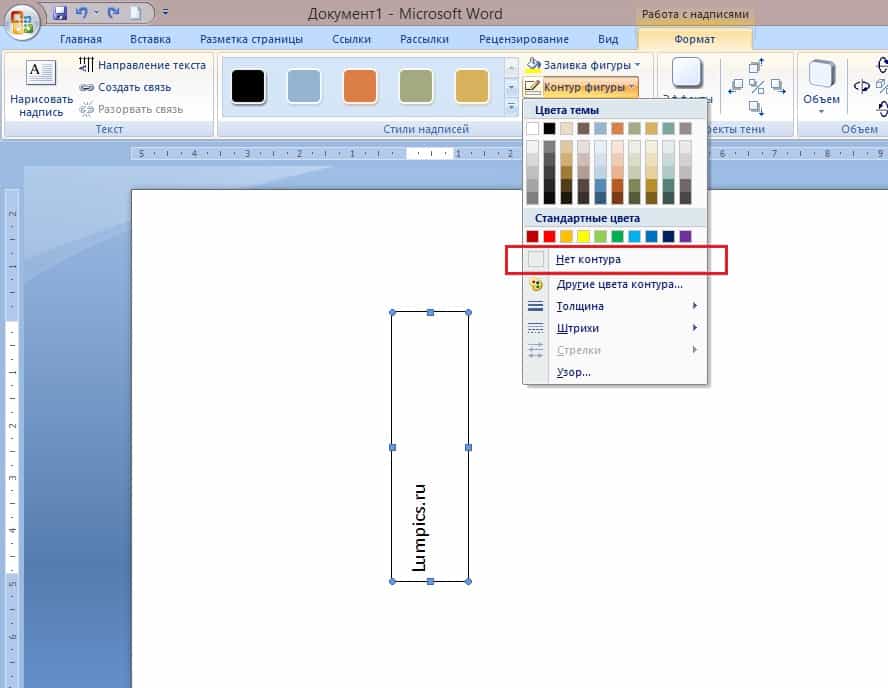Expand Заливка фигуры fill dropdown
Image resolution: width=888 pixels, height=688 pixels.
pos(591,65)
